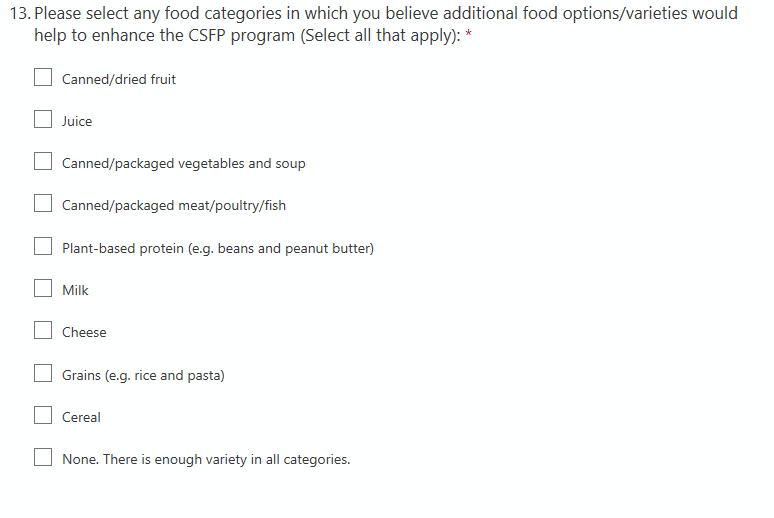Screen dimensions: 774x518
Task: Click the 'Cheese' option label
Action: (84, 333)
